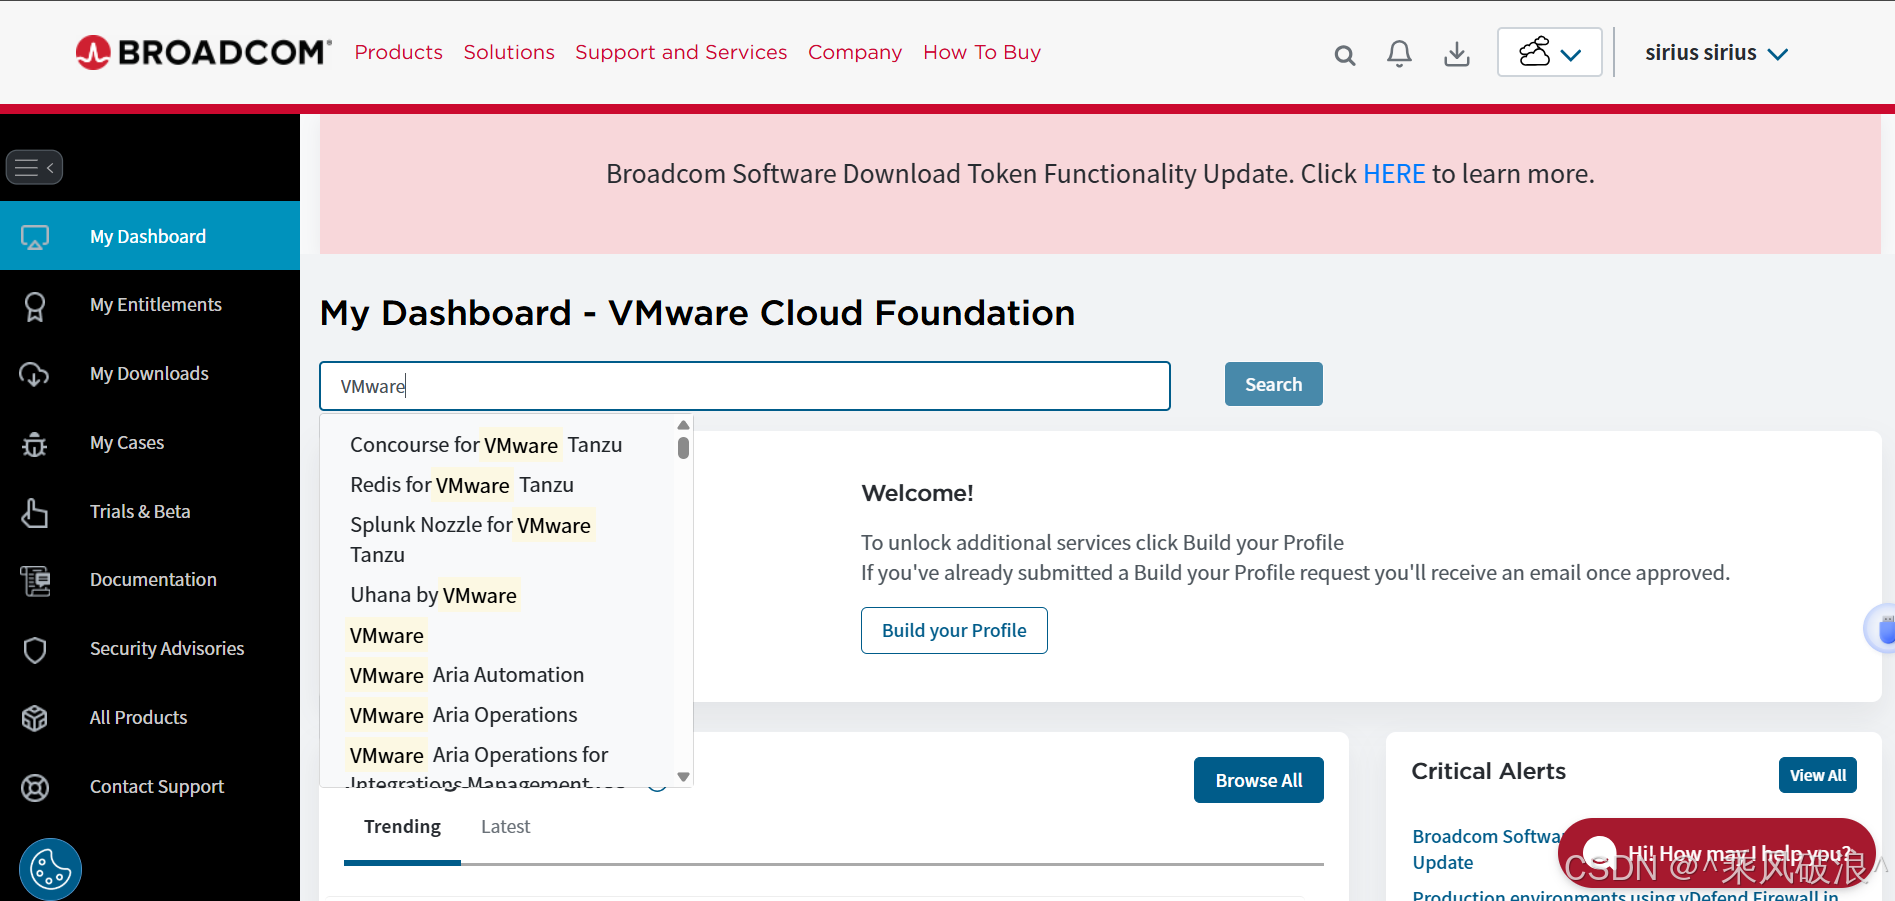Select suggestion Concourse for VMware Tanzu
Image resolution: width=1895 pixels, height=901 pixels.
pos(486,445)
